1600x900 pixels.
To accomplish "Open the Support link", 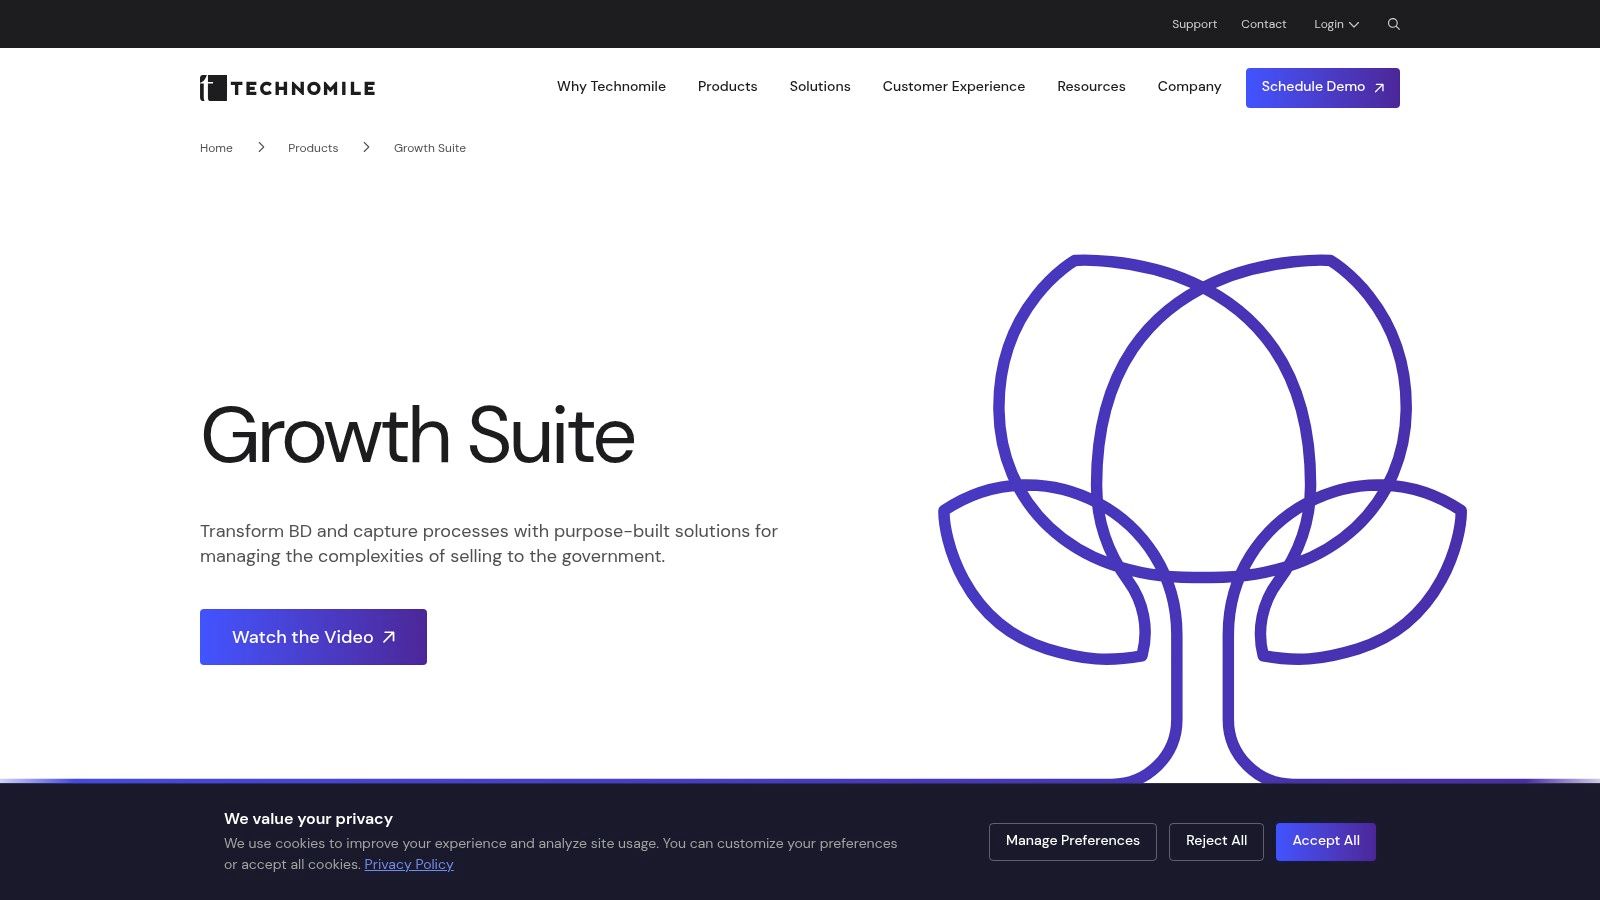I will pos(1194,24).
